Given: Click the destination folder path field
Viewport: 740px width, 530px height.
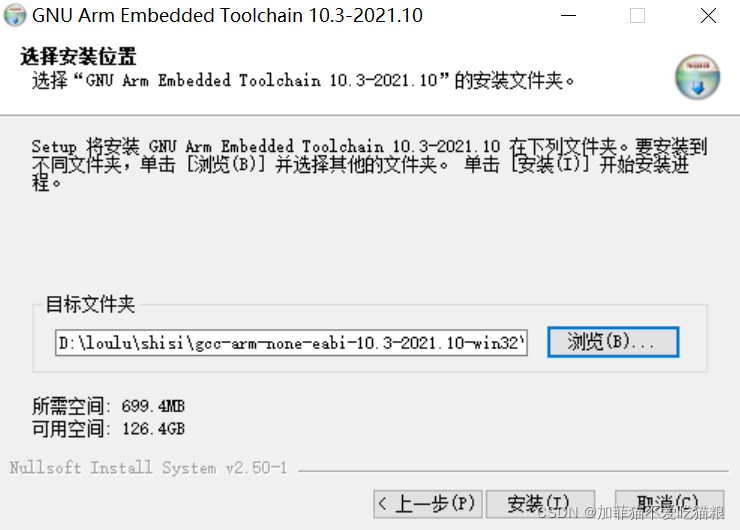Looking at the screenshot, I should [x=291, y=343].
